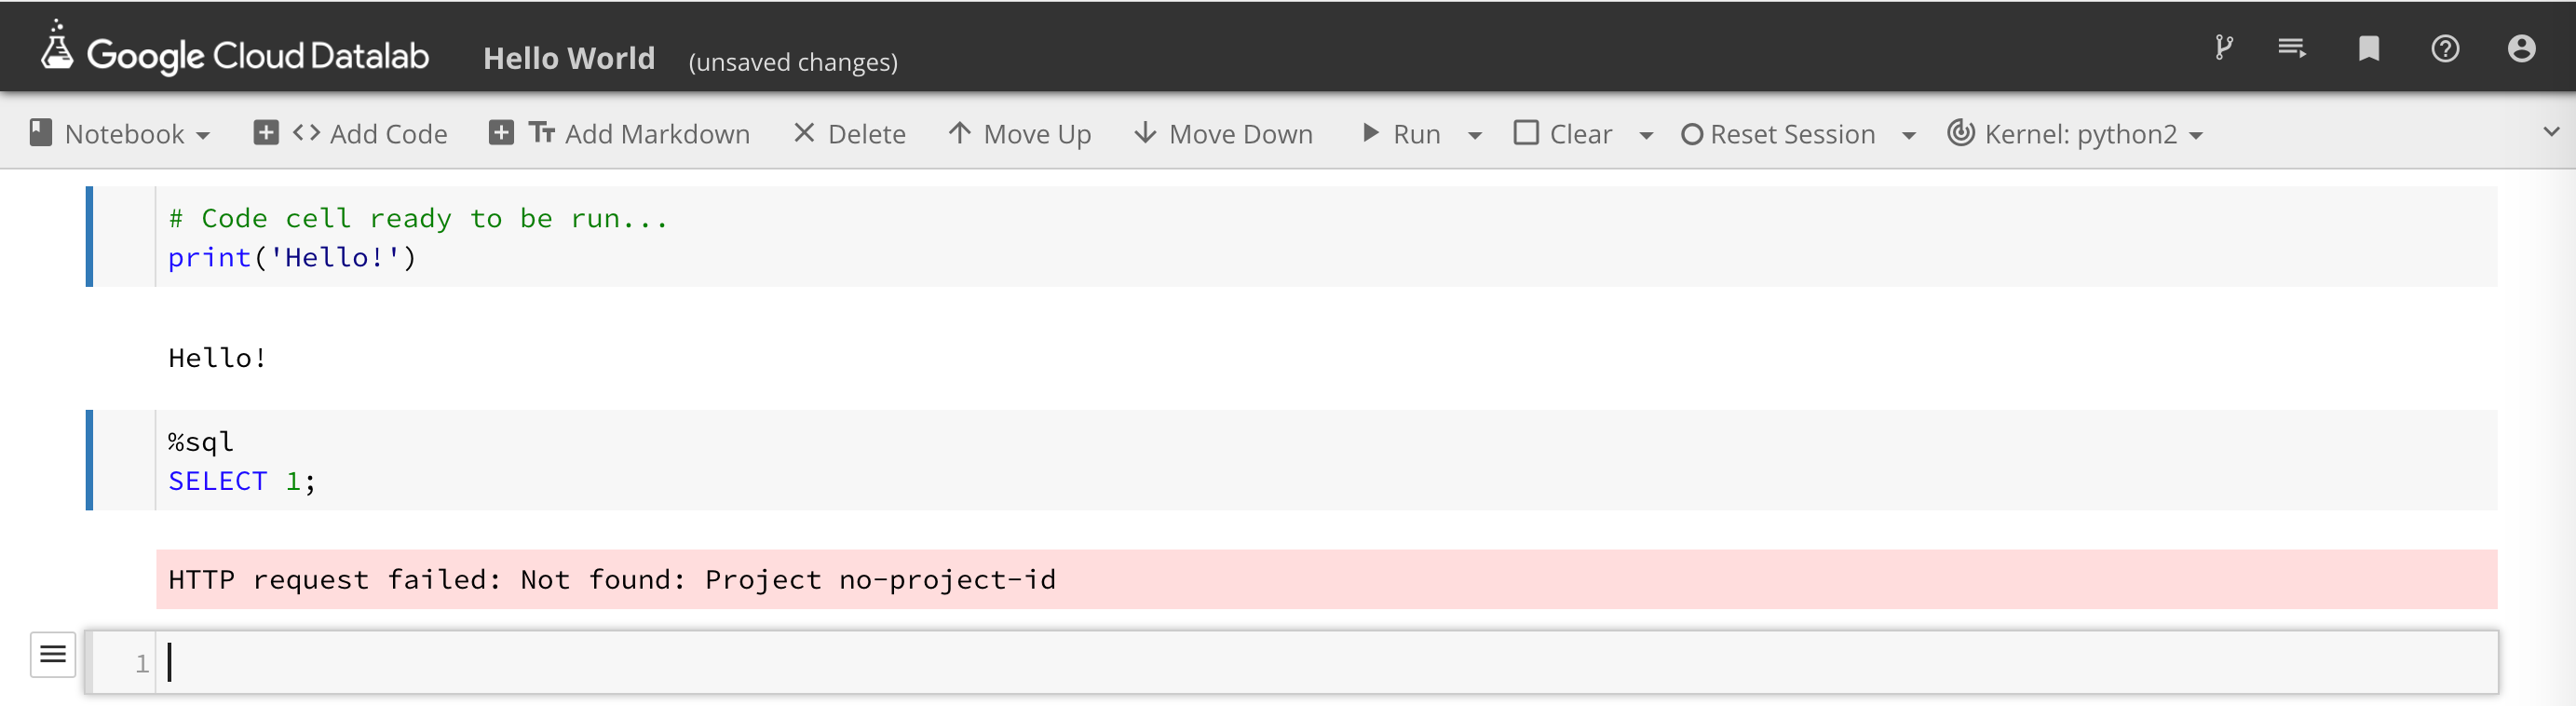2576x706 pixels.
Task: Open the git branch icon in header
Action: click(2223, 48)
